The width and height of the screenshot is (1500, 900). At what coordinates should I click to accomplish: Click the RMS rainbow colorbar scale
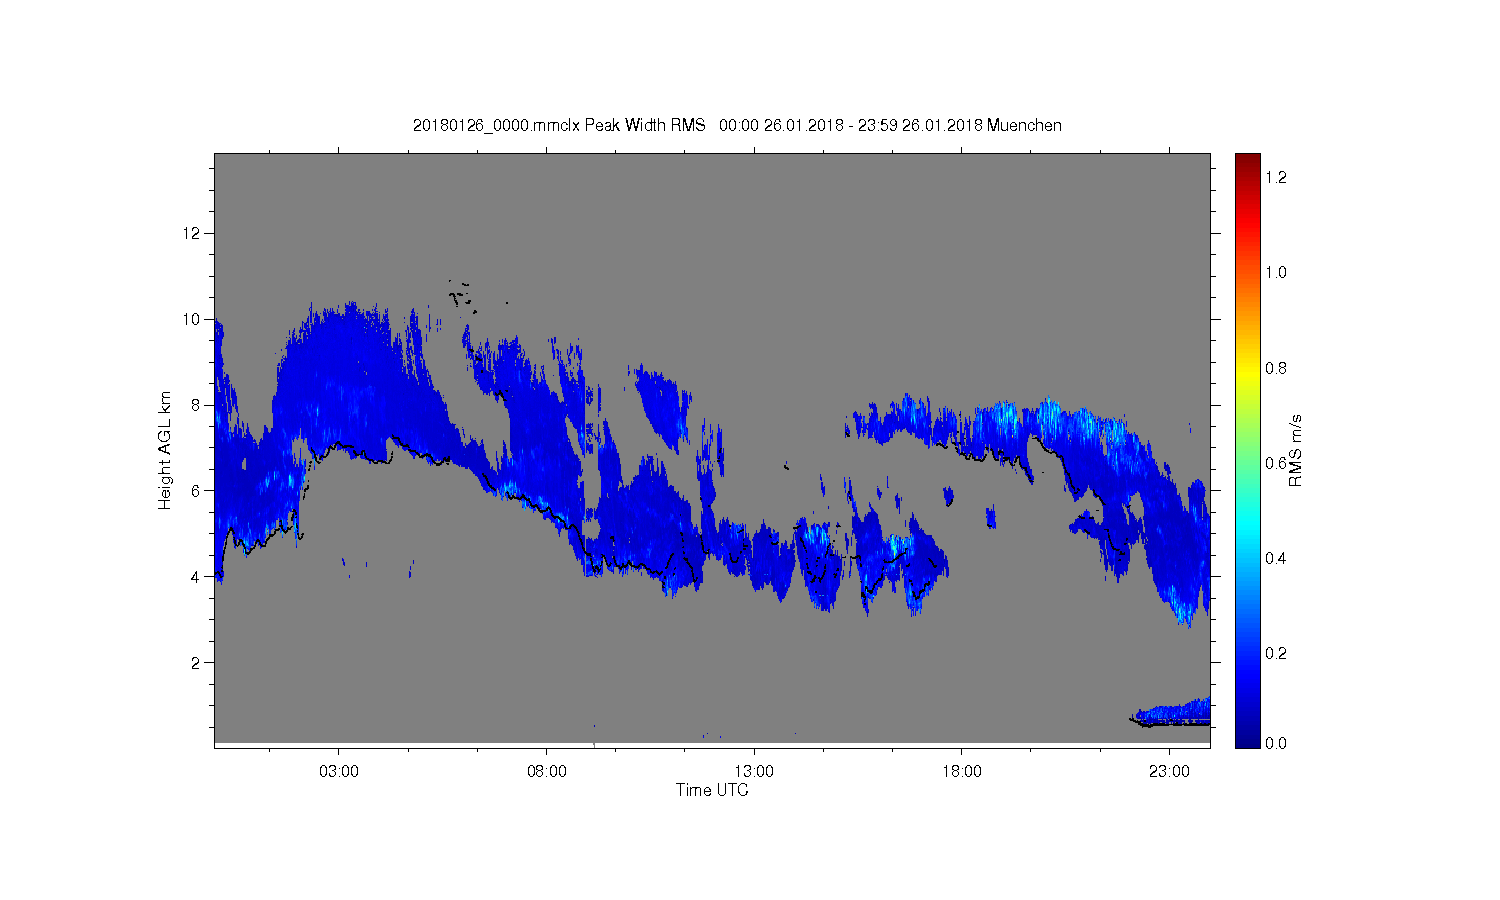(x=1247, y=450)
